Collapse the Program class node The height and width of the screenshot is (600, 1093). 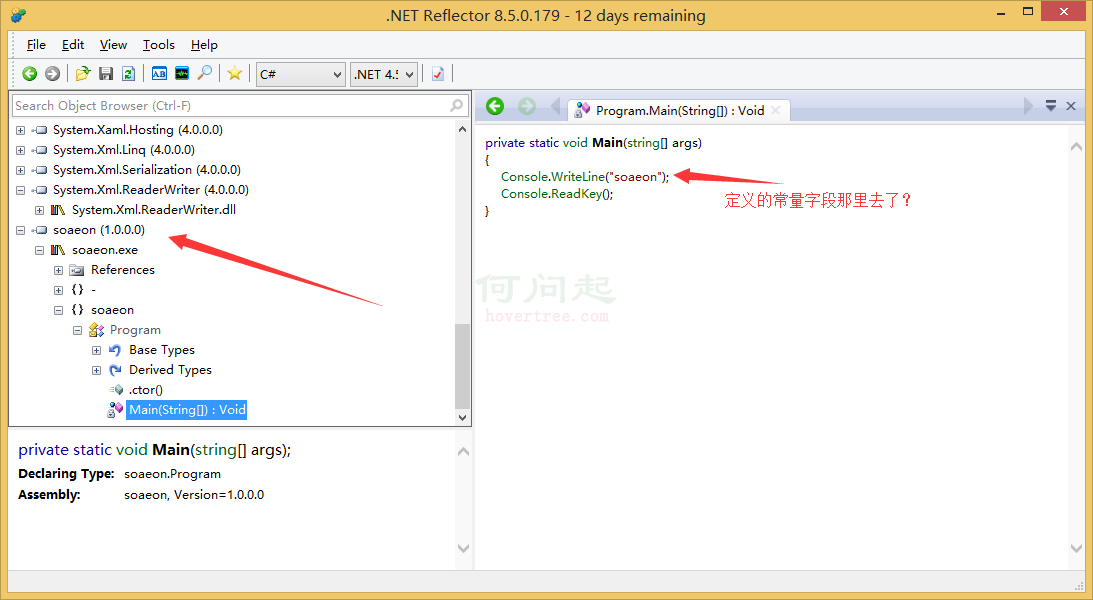[x=77, y=330]
